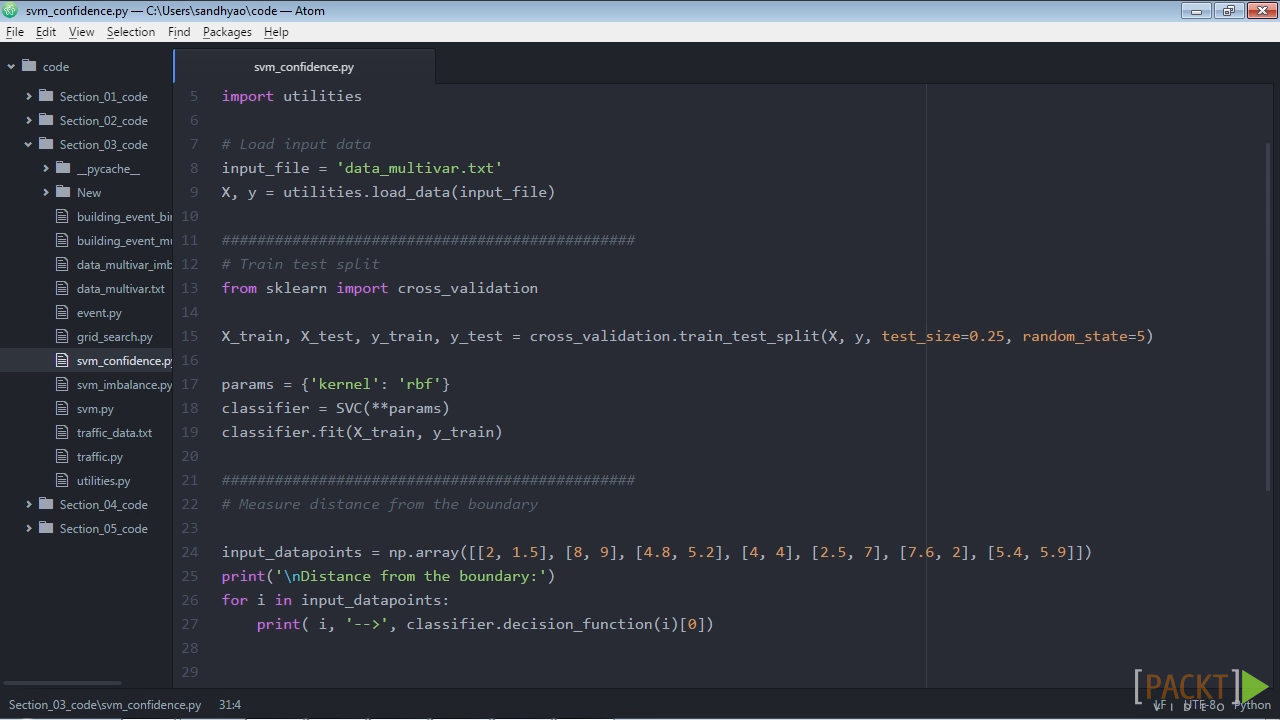1280x720 pixels.
Task: Collapse the root code project arrow
Action: (x=11, y=67)
